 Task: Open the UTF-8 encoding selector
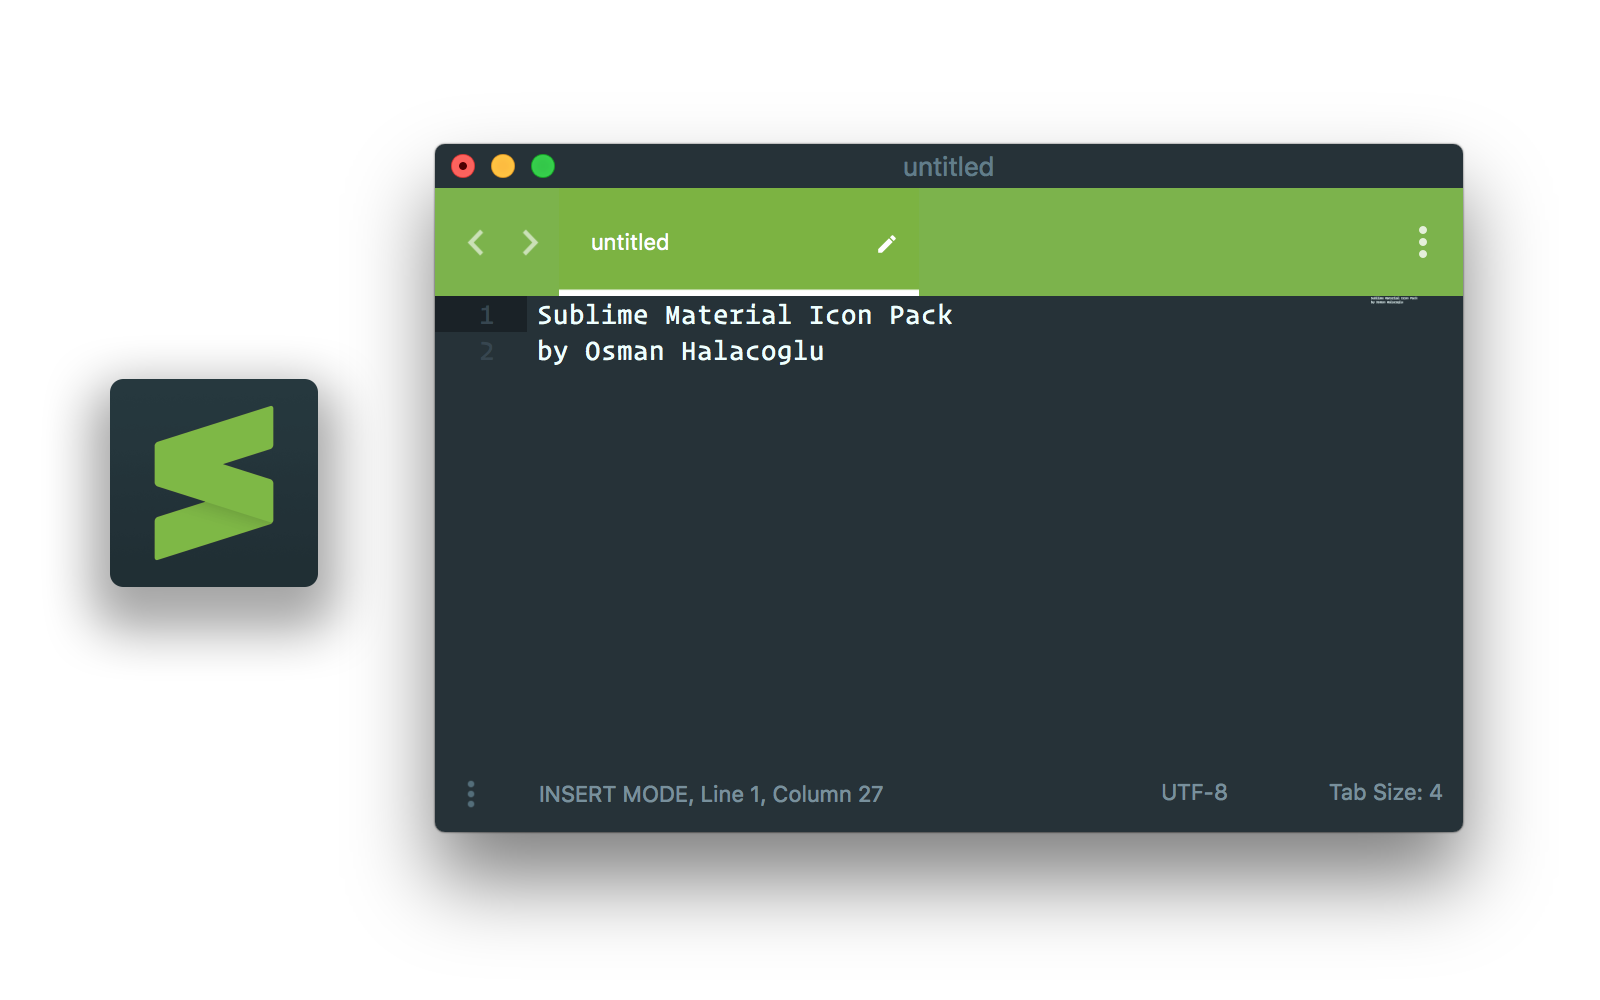1194,792
